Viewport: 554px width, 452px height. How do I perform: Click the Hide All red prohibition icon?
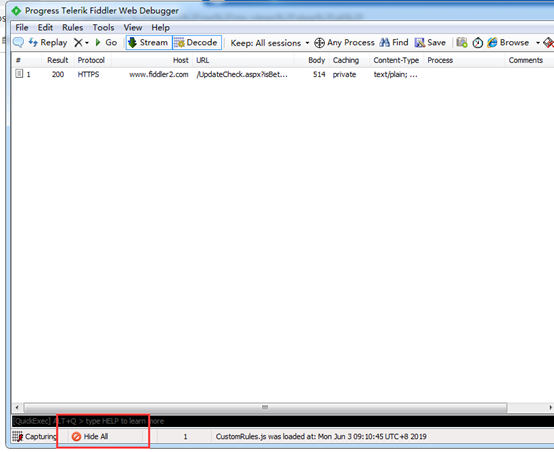point(76,437)
